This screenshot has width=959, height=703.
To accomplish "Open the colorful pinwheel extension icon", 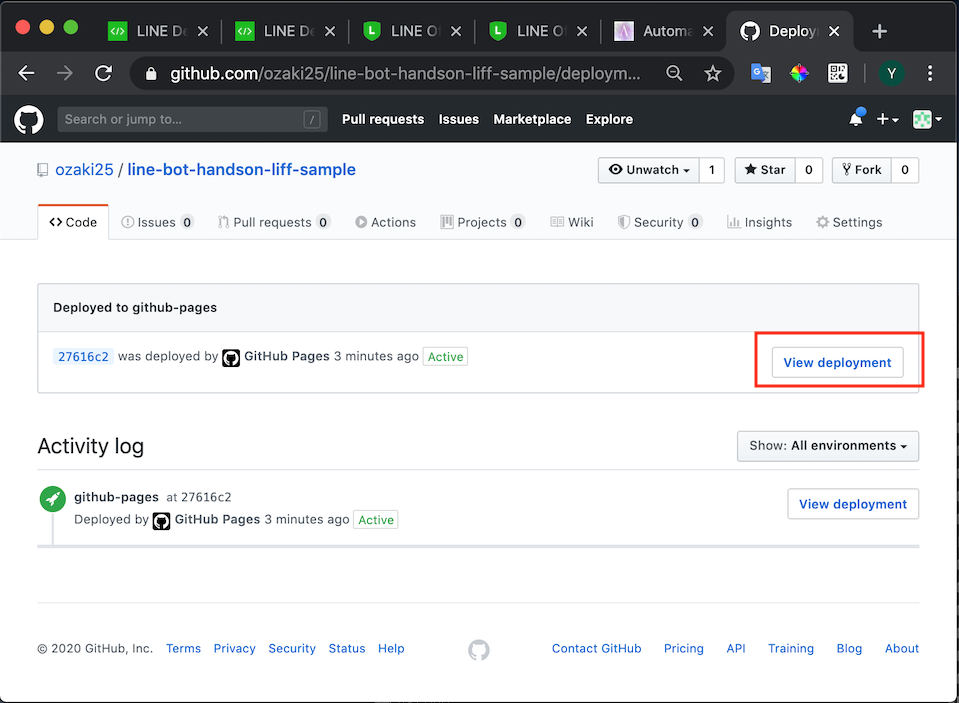I will 799,73.
